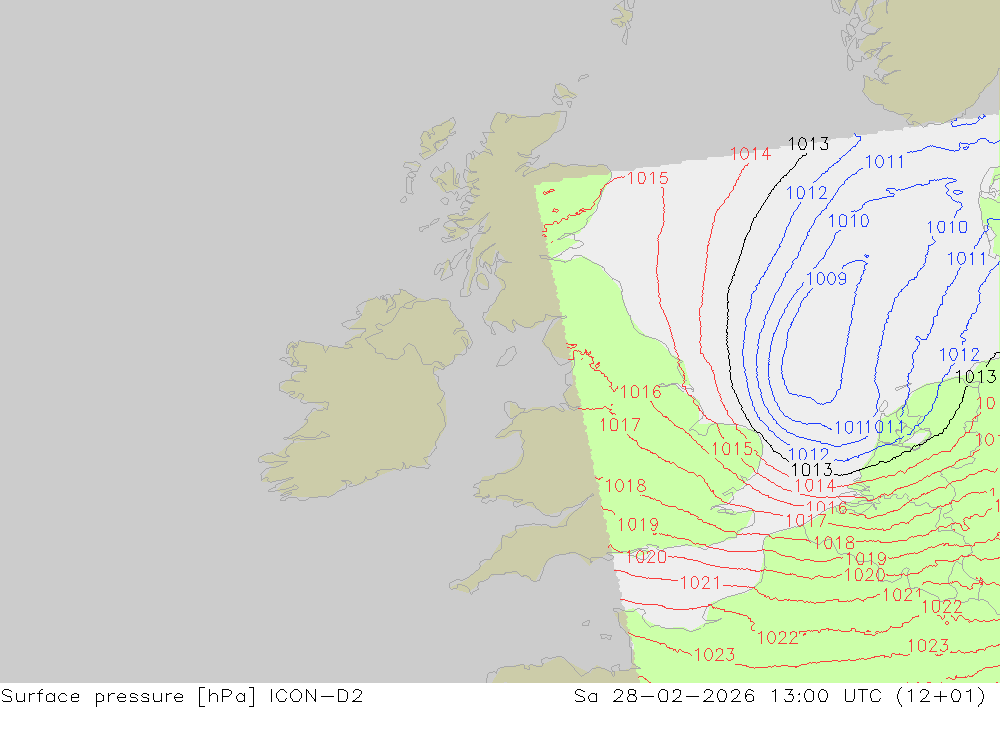This screenshot has height=733, width=1000.
Task: Click the "1016" label directly above the left 1017
Action: 640,392
